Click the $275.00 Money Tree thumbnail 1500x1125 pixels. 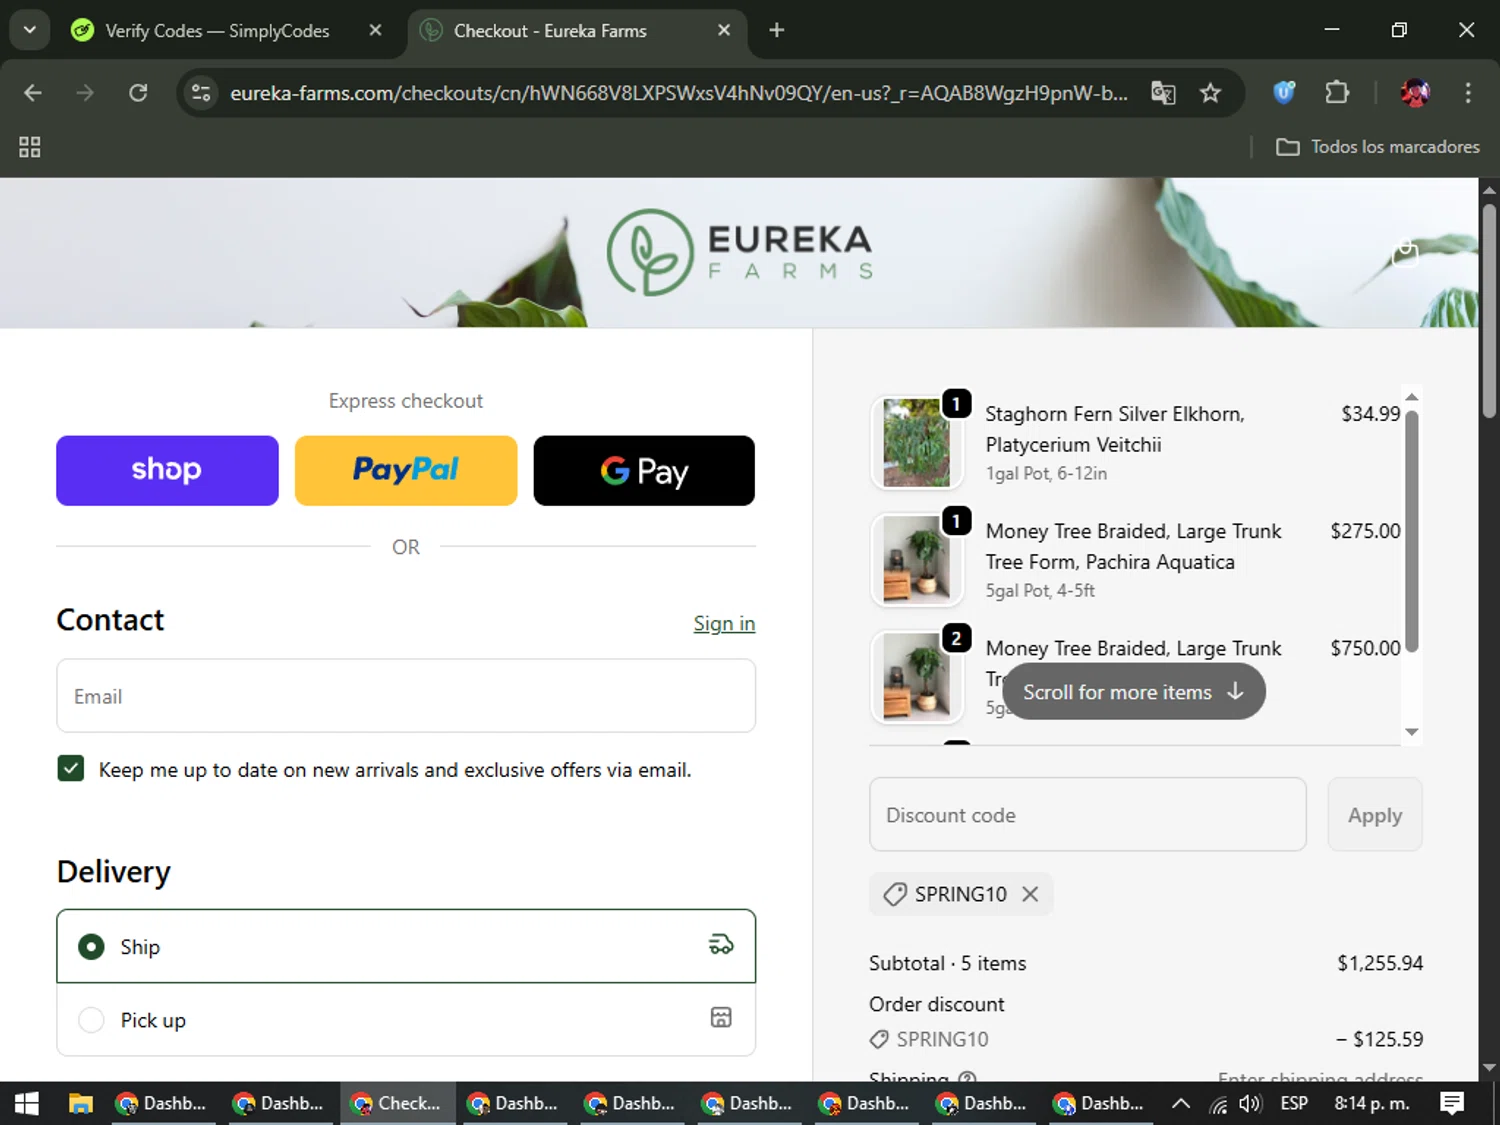(x=917, y=559)
